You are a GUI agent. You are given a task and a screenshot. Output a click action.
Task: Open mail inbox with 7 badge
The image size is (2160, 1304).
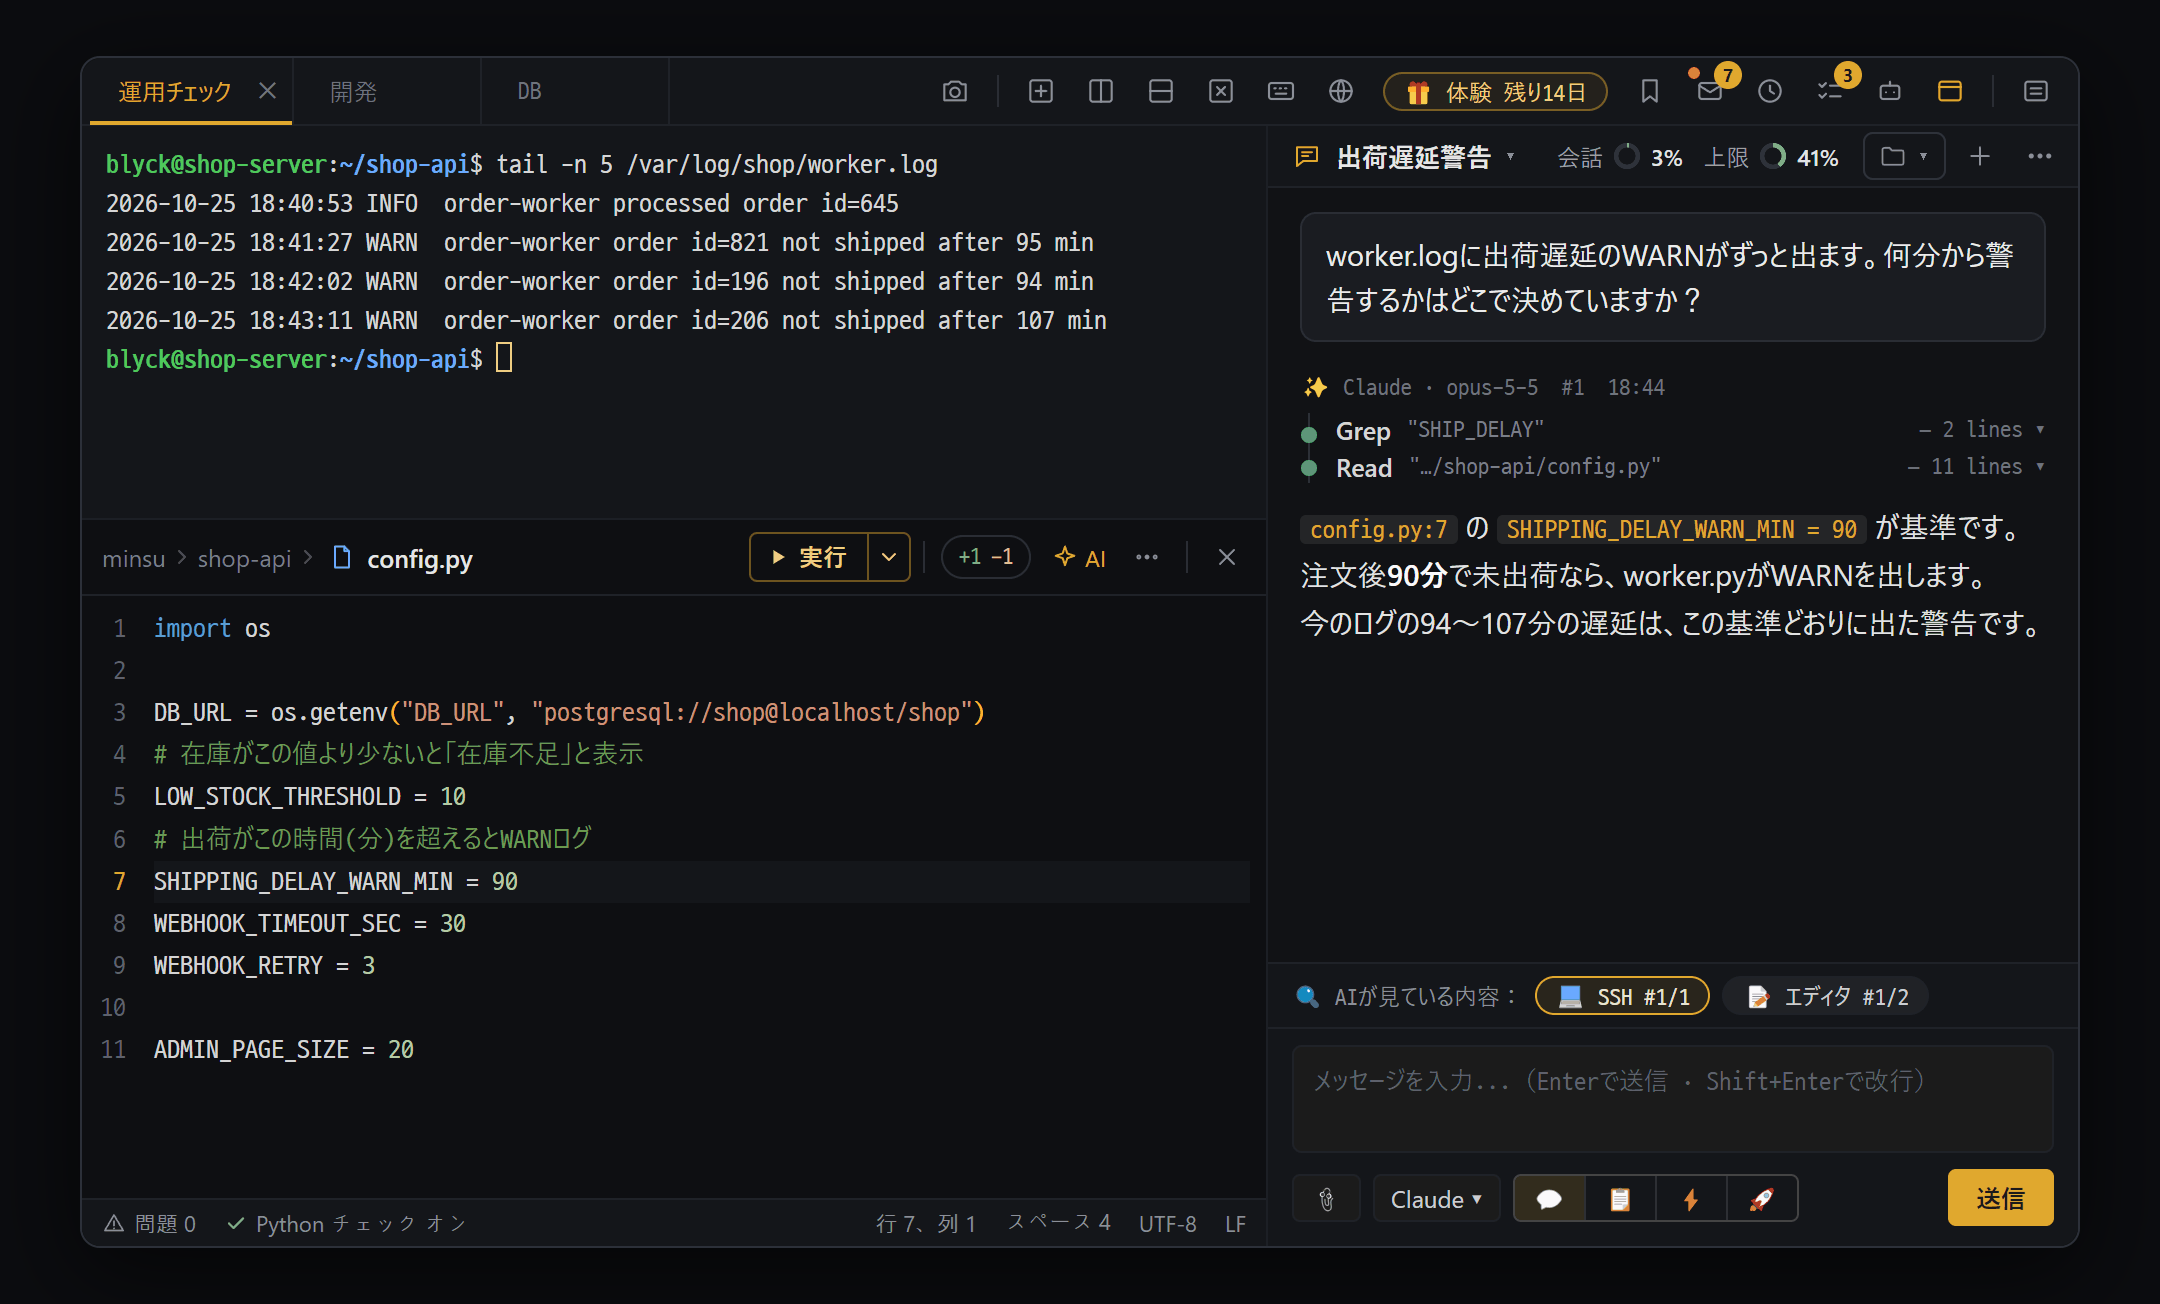click(1710, 92)
